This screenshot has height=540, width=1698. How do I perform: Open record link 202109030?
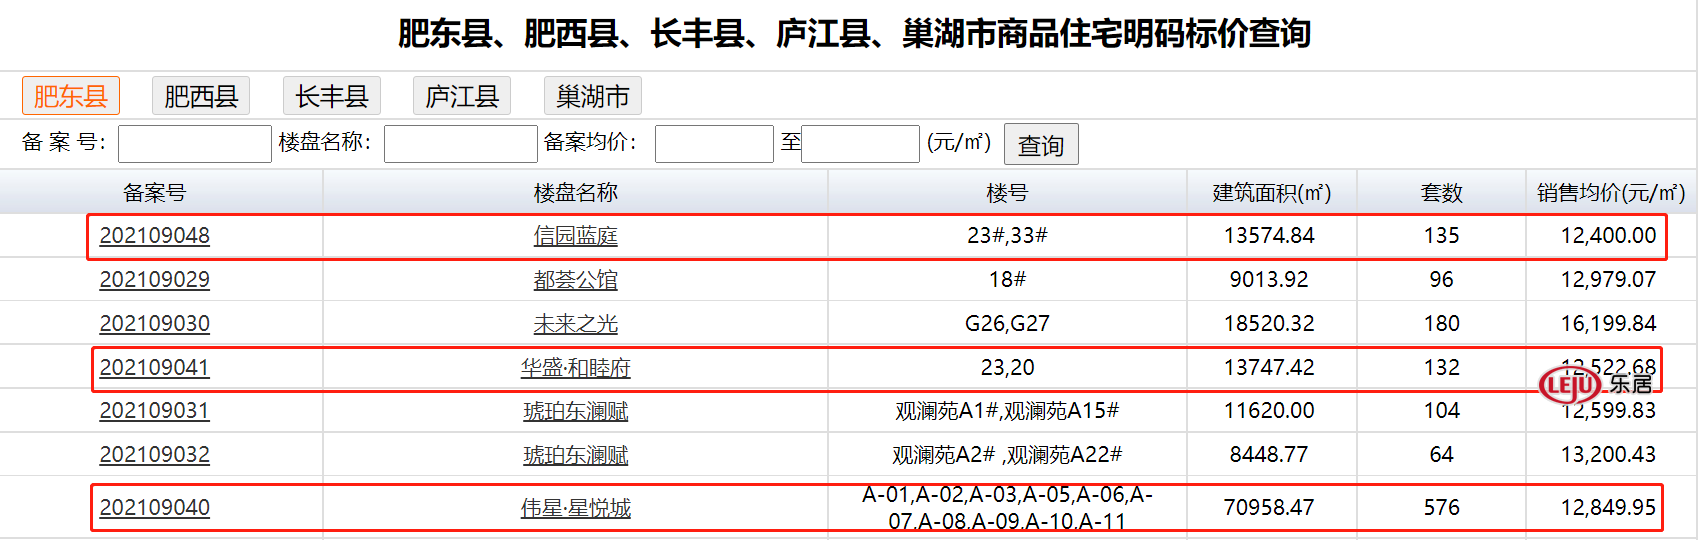pyautogui.click(x=155, y=324)
